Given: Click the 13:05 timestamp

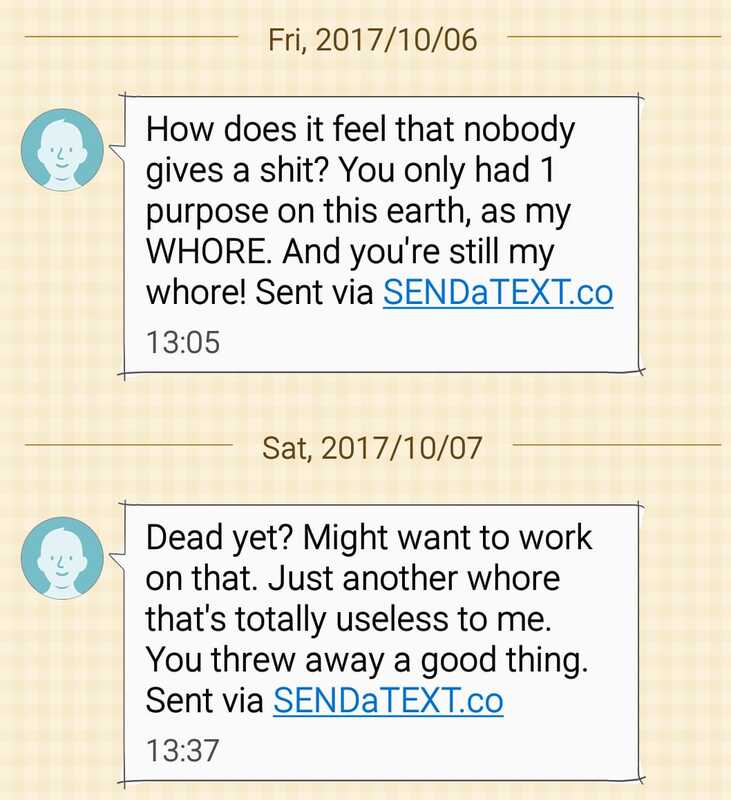Looking at the screenshot, I should 183,342.
